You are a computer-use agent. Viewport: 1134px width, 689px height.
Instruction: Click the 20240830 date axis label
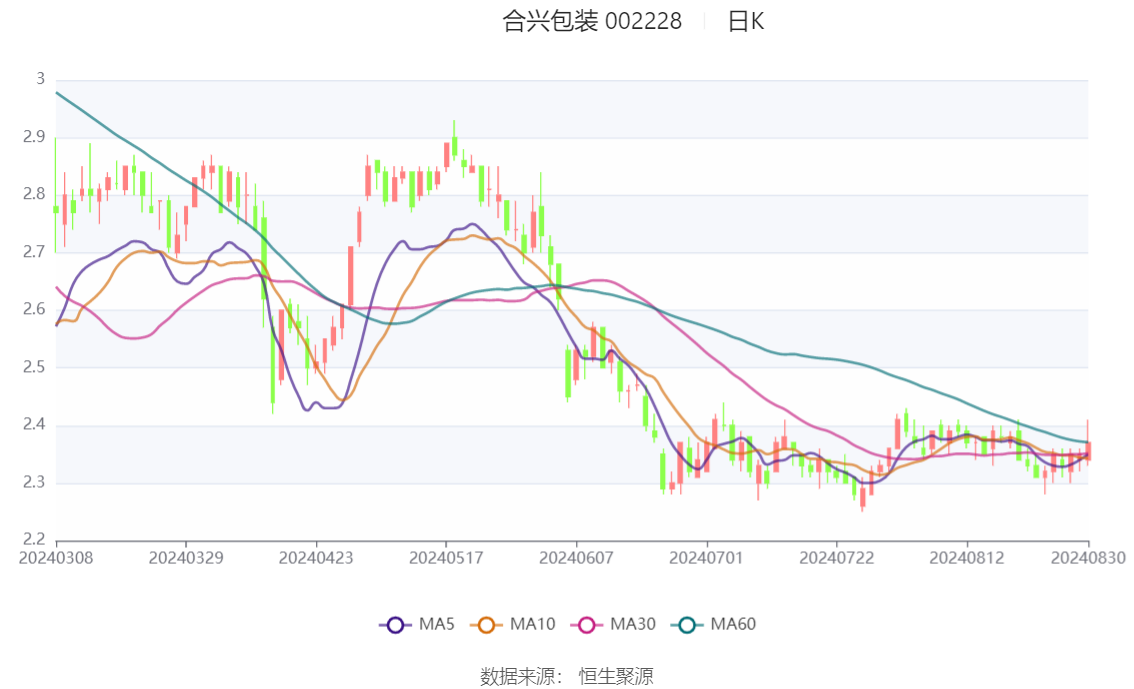(1088, 557)
